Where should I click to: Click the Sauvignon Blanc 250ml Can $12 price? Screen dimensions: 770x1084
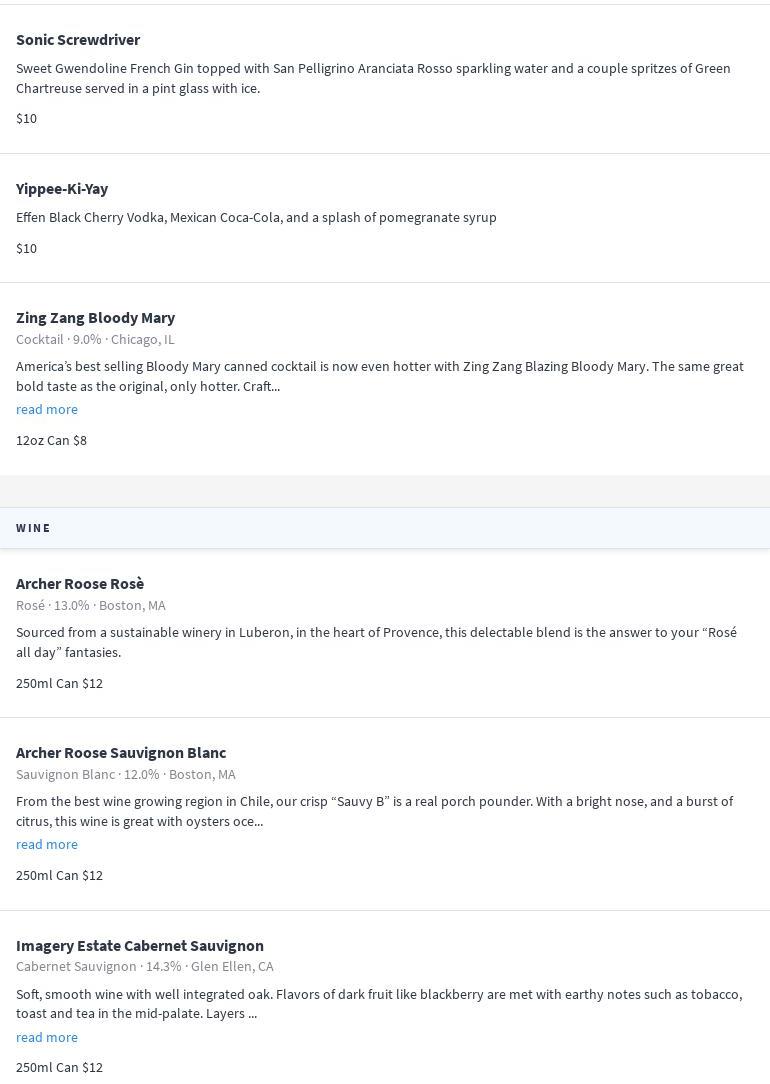tap(59, 875)
